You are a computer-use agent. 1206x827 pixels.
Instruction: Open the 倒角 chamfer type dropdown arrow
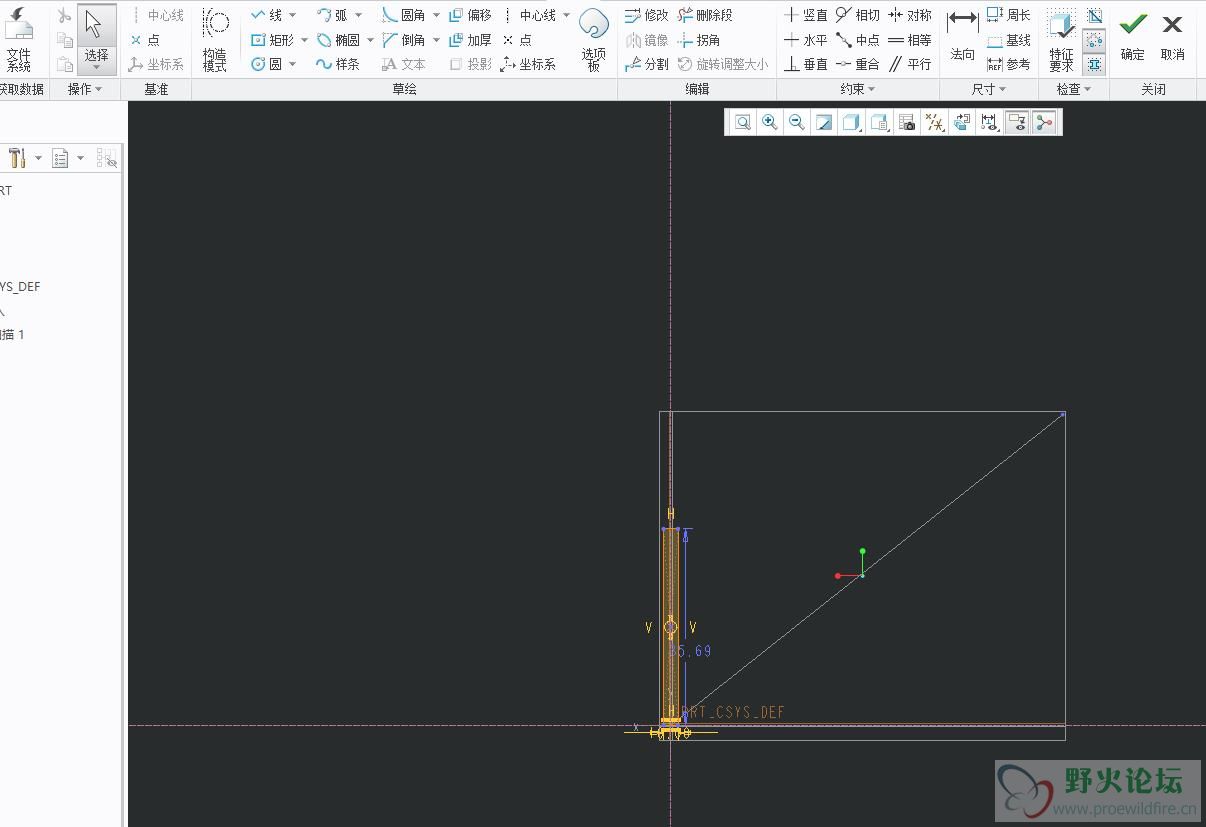pos(436,40)
